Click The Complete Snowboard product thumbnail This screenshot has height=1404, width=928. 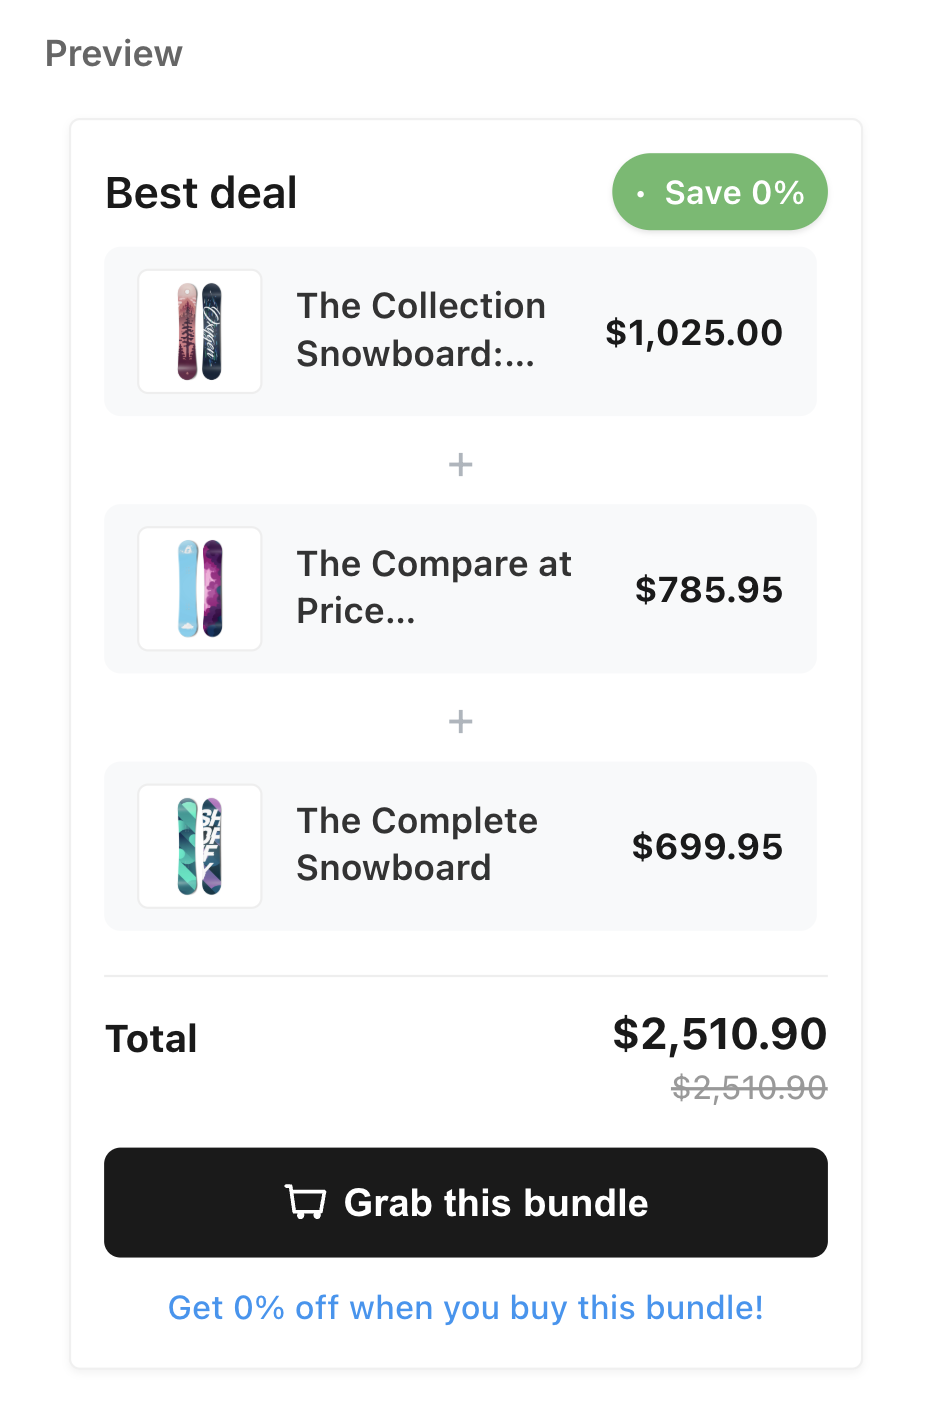click(x=200, y=846)
